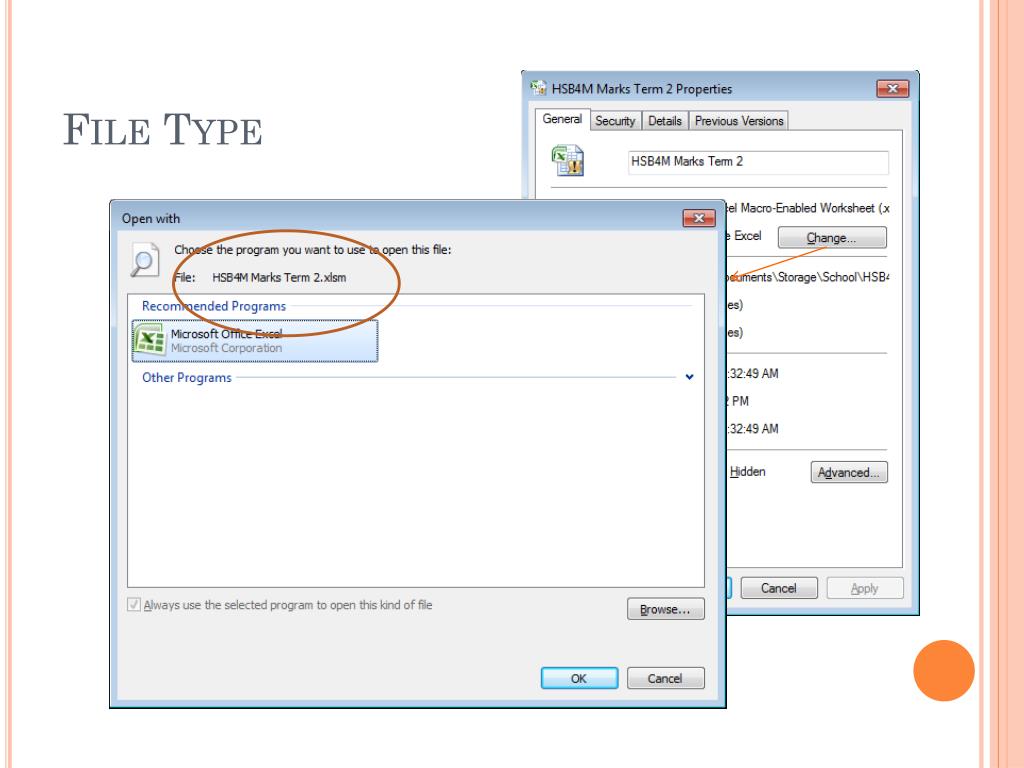Open the Previous Versions tab

pyautogui.click(x=739, y=121)
